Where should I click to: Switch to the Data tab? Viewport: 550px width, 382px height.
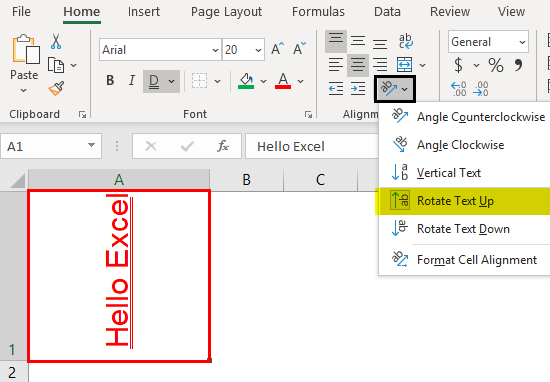(x=387, y=12)
